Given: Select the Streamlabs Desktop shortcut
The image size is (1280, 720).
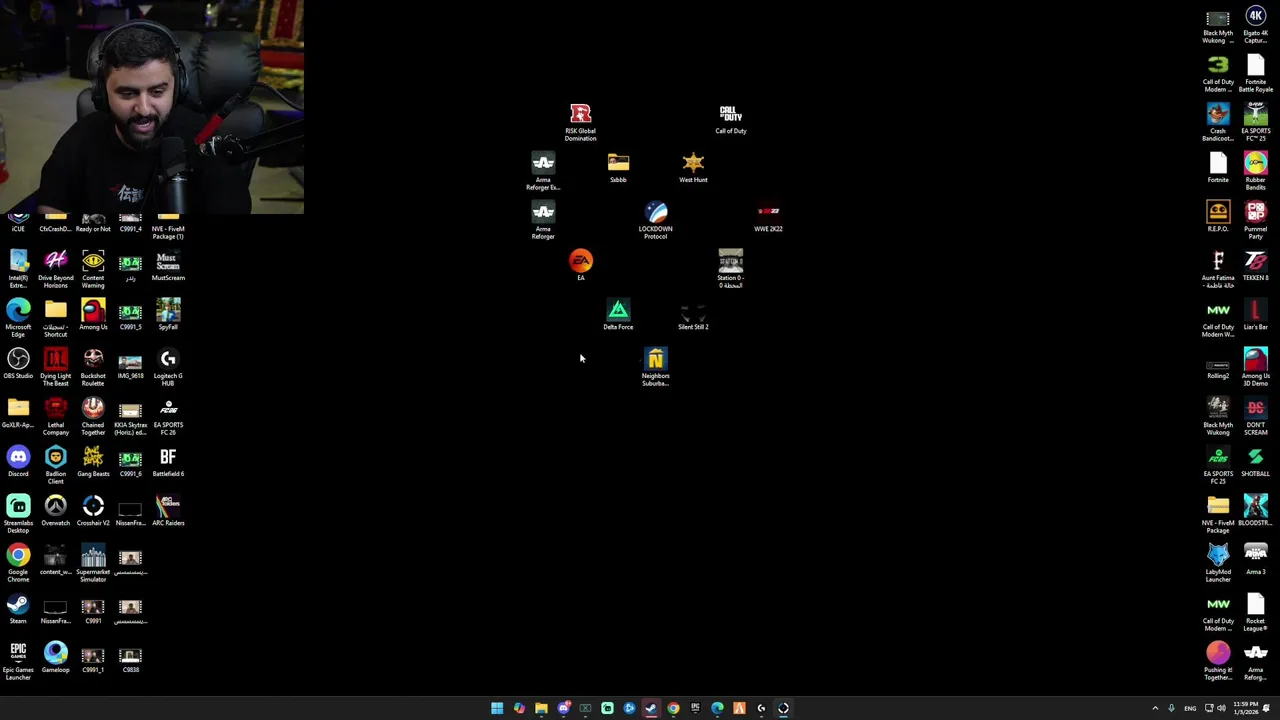Looking at the screenshot, I should click(18, 514).
